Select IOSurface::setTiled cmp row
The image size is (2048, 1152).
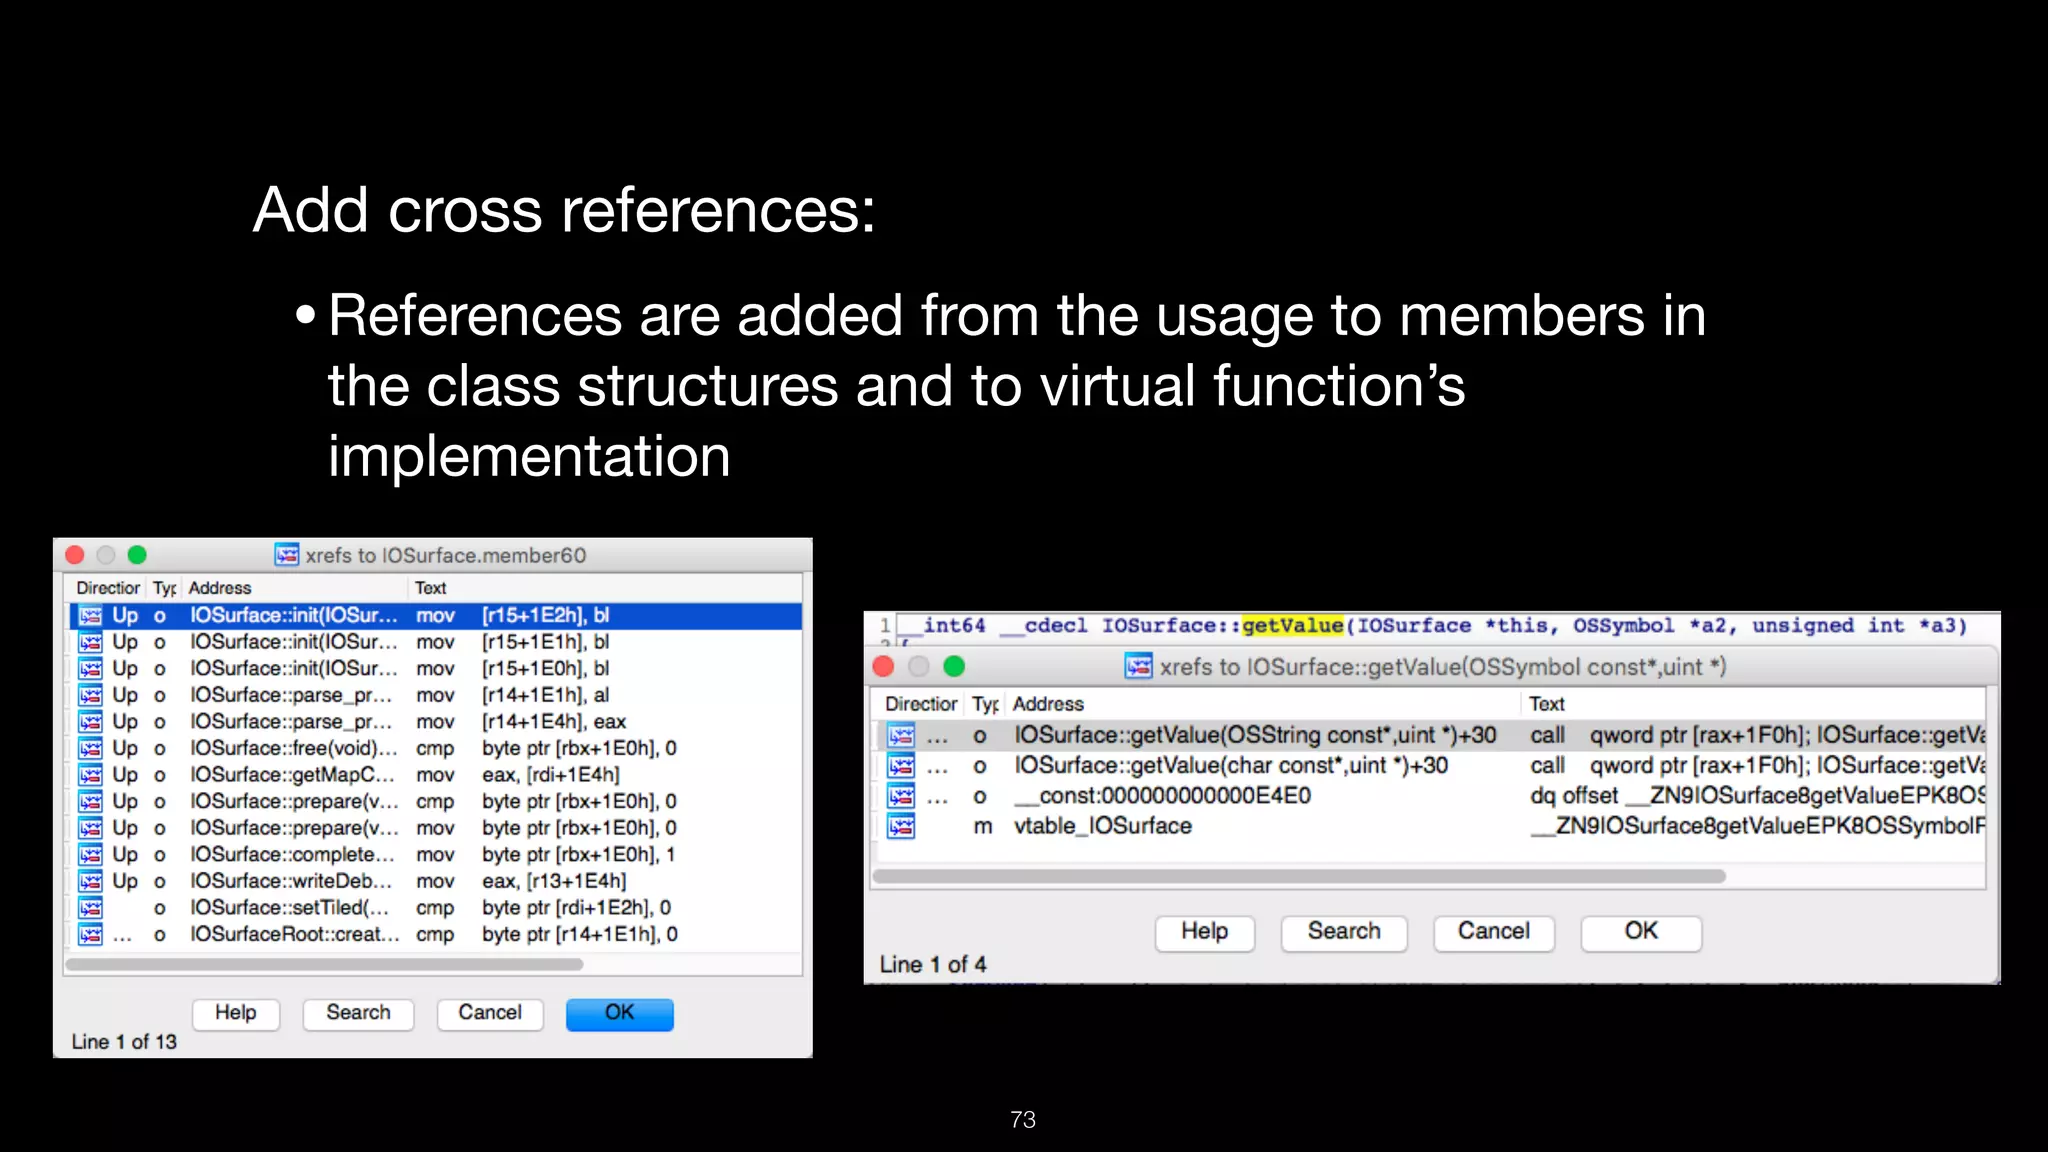(435, 908)
